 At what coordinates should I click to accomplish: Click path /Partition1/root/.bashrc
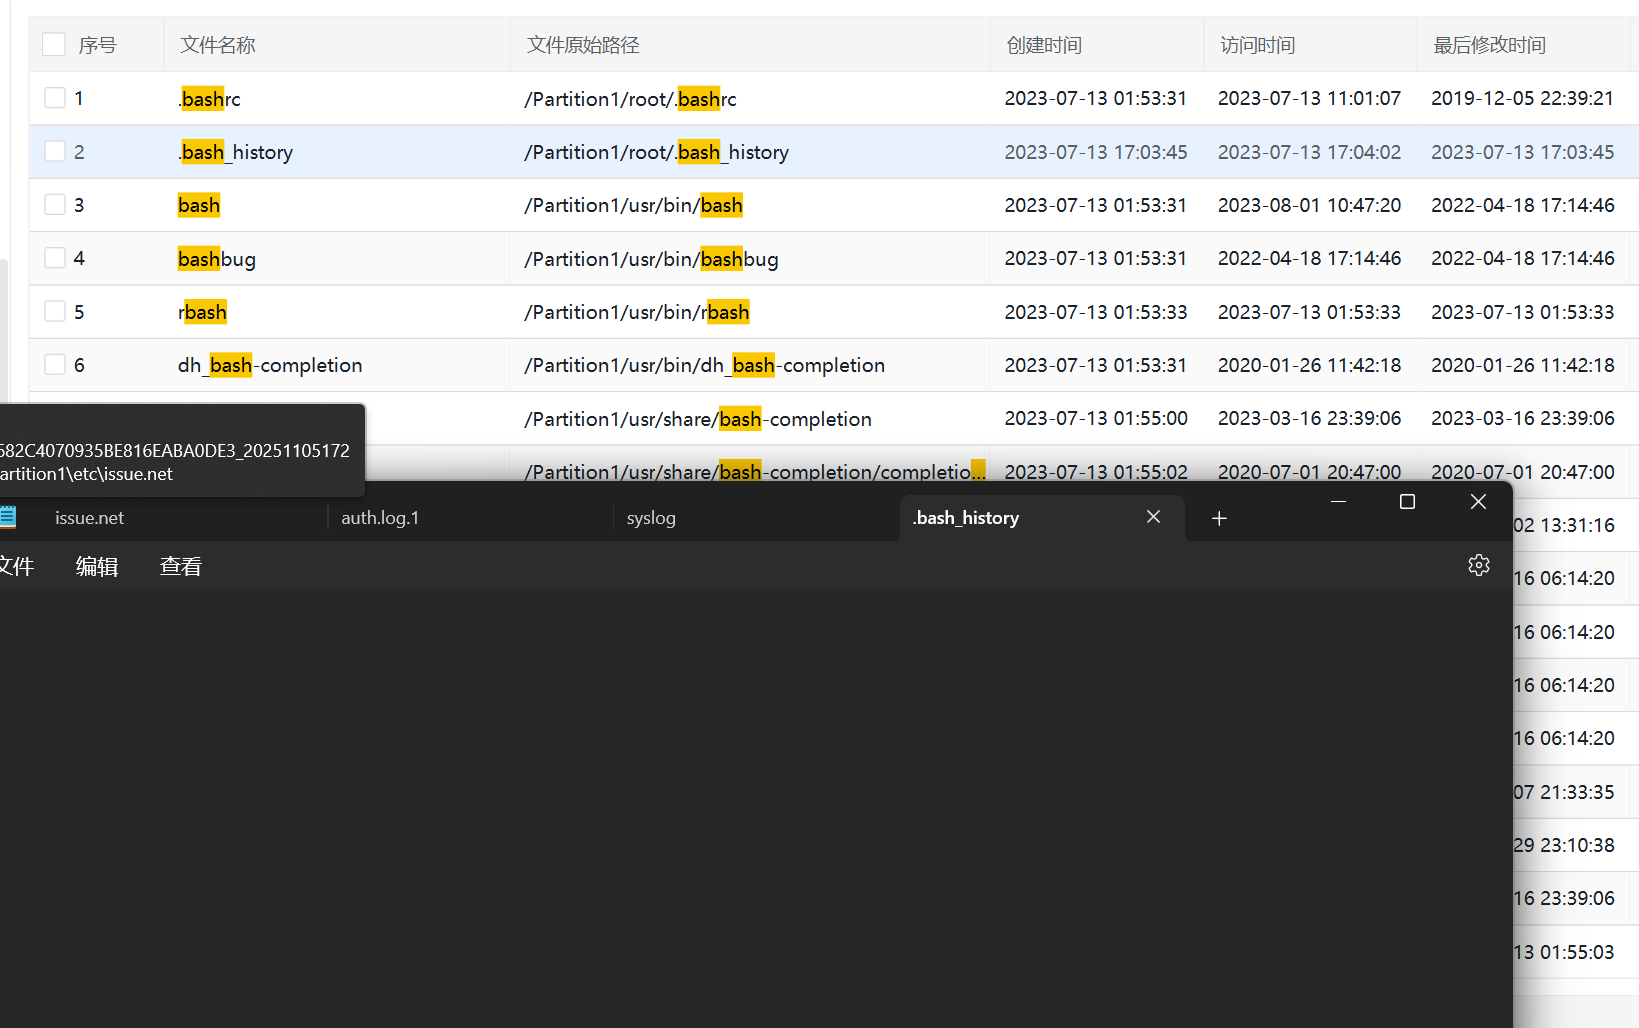pos(630,99)
